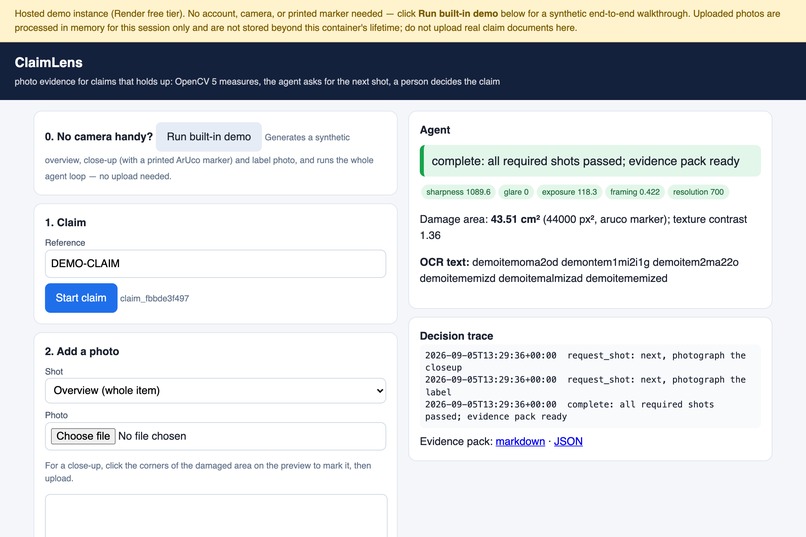This screenshot has height=537, width=806.
Task: Focus the claim Reference input field
Action: [x=215, y=264]
